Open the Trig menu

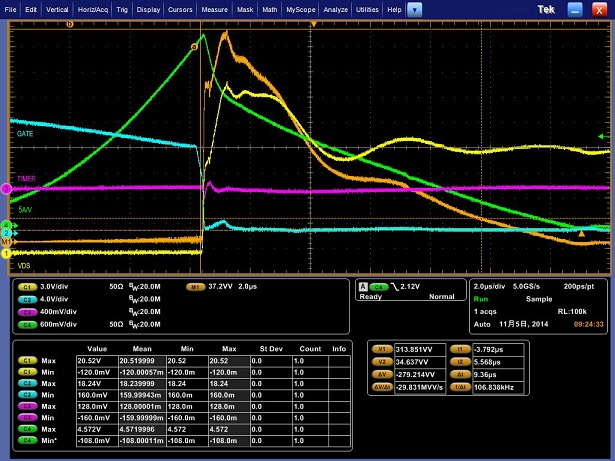point(122,9)
